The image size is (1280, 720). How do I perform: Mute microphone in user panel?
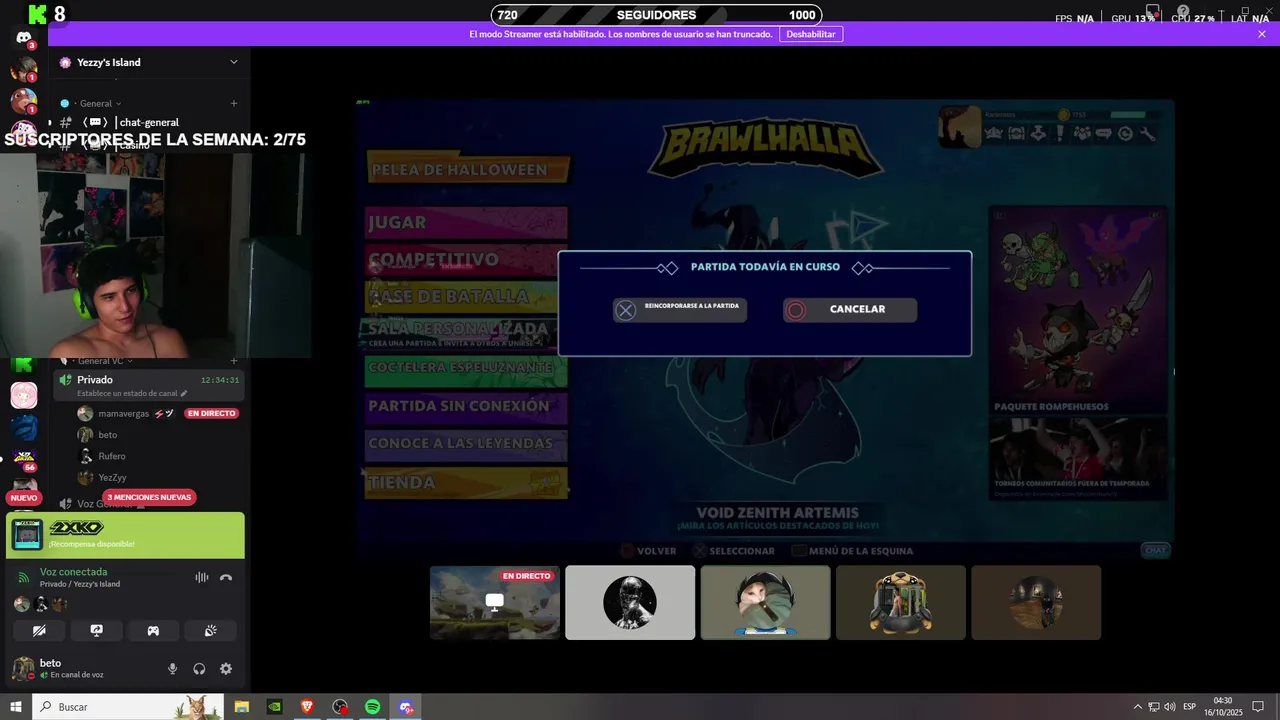coord(172,669)
